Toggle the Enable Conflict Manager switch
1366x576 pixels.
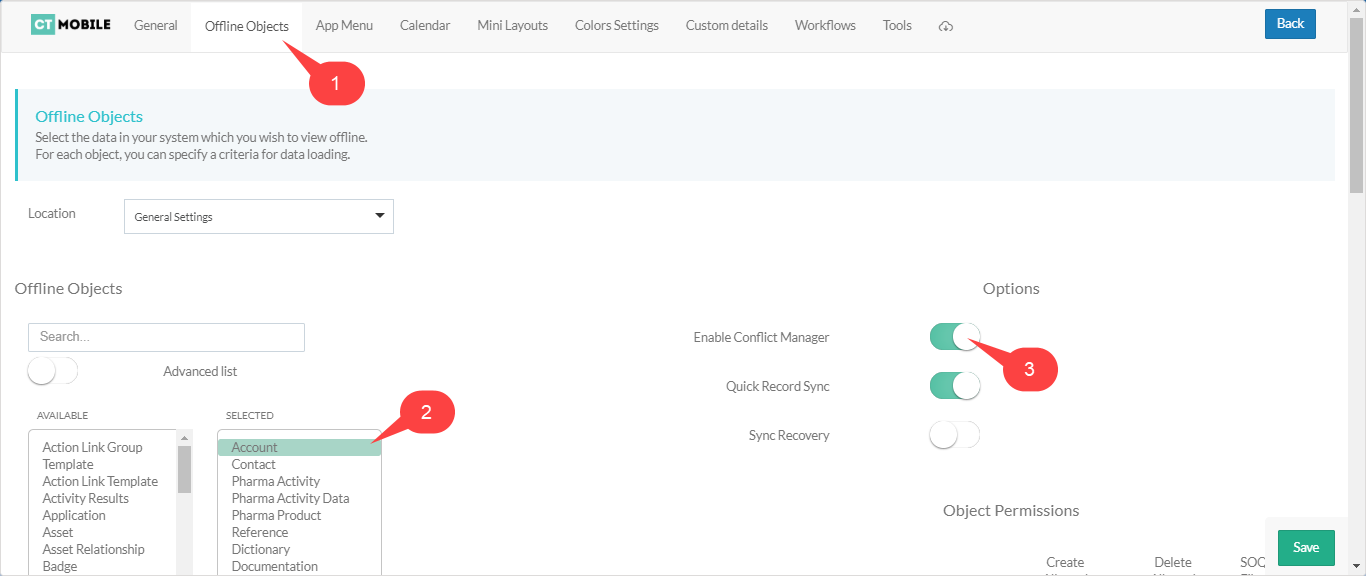tap(954, 337)
